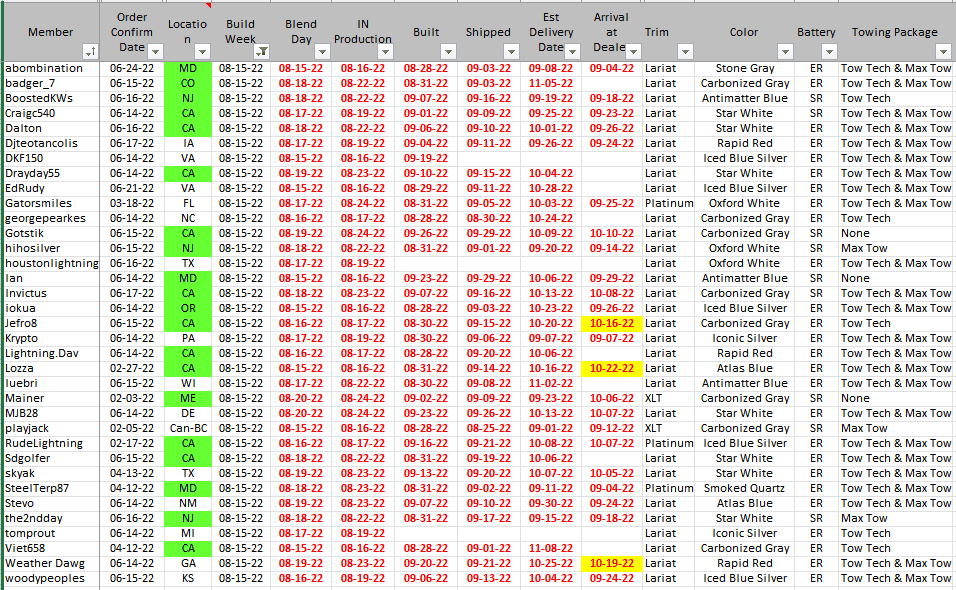Open the IN Production filter dropdown
The image size is (956, 590).
(384, 51)
